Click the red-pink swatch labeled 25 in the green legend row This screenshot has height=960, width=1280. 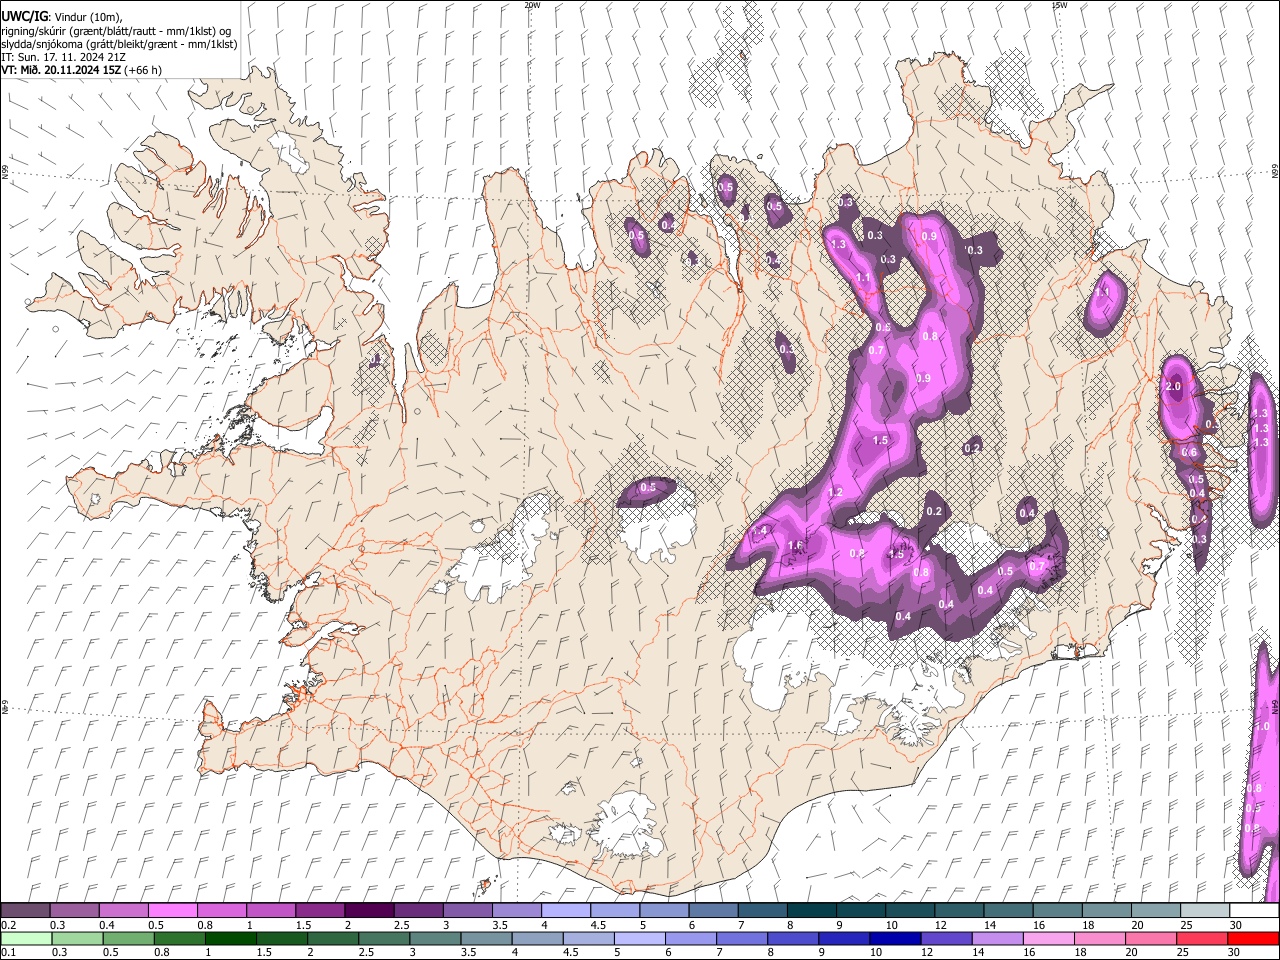click(1202, 939)
